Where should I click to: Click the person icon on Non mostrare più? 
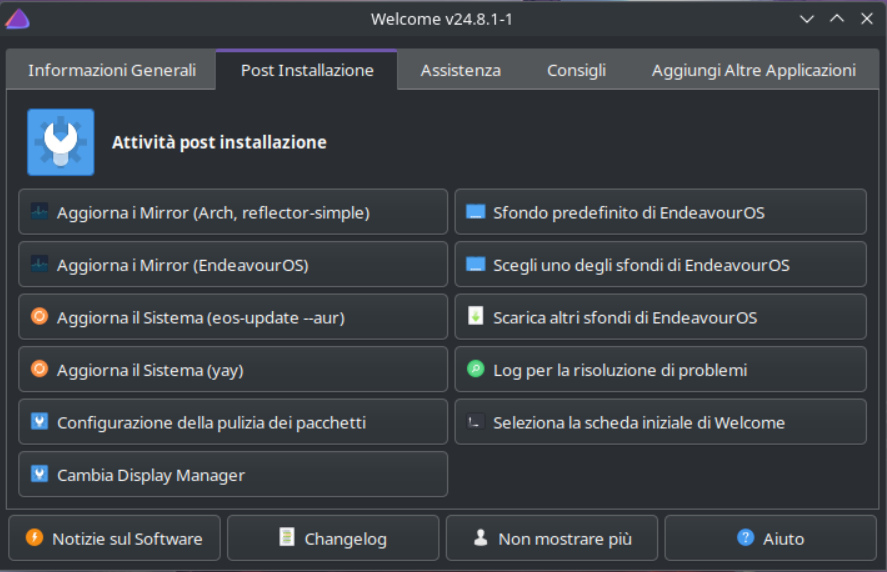tap(480, 537)
